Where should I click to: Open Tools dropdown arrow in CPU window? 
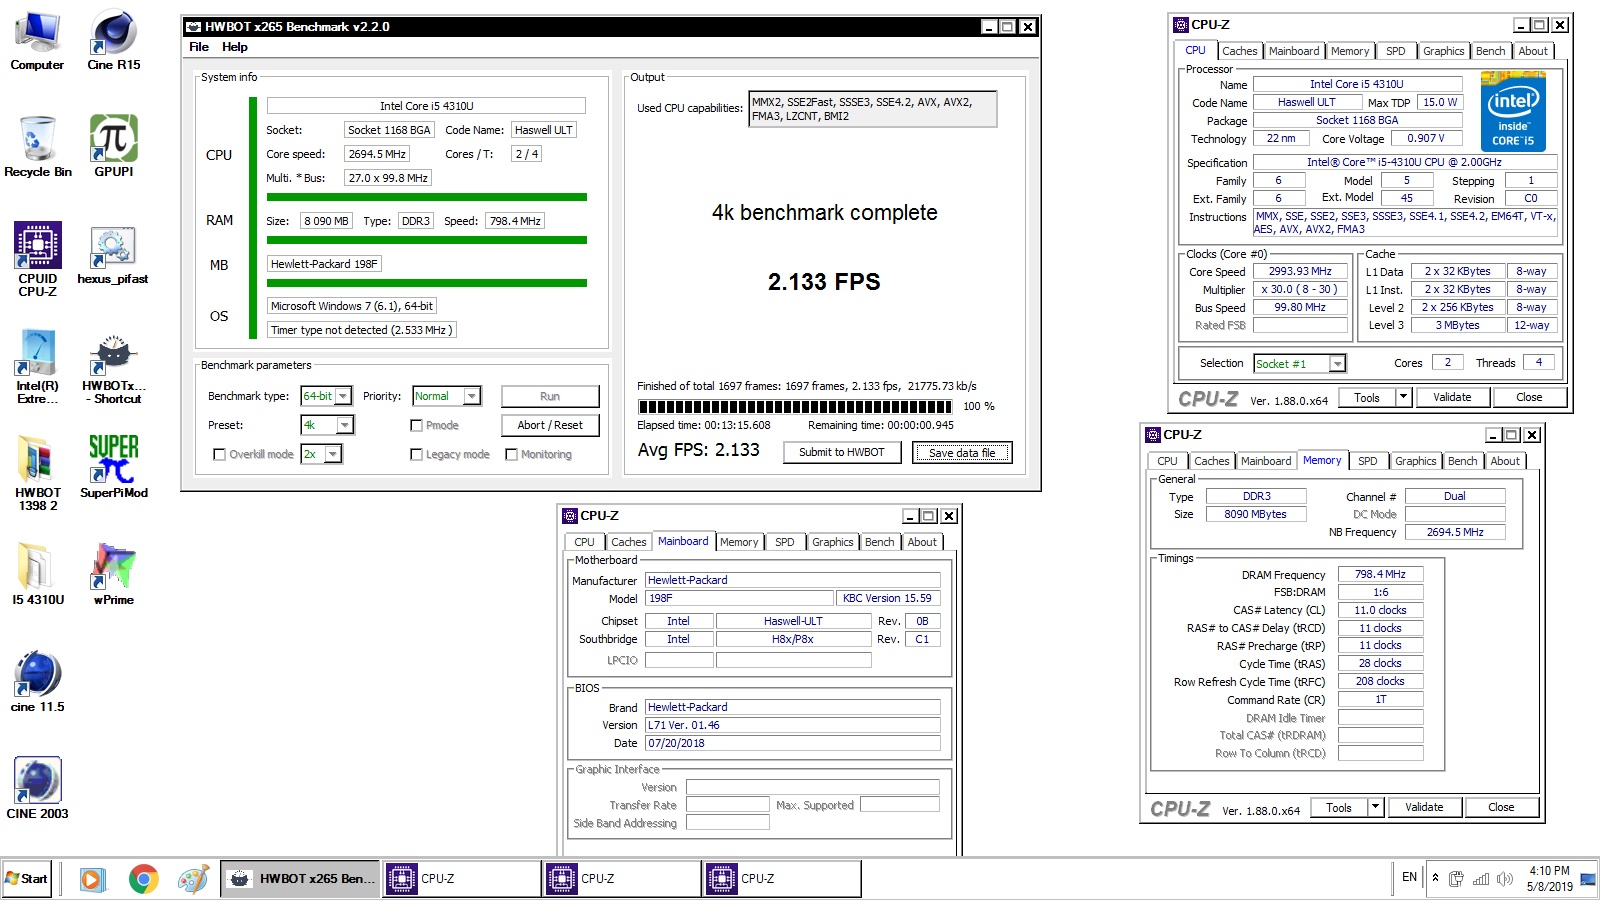click(1403, 397)
